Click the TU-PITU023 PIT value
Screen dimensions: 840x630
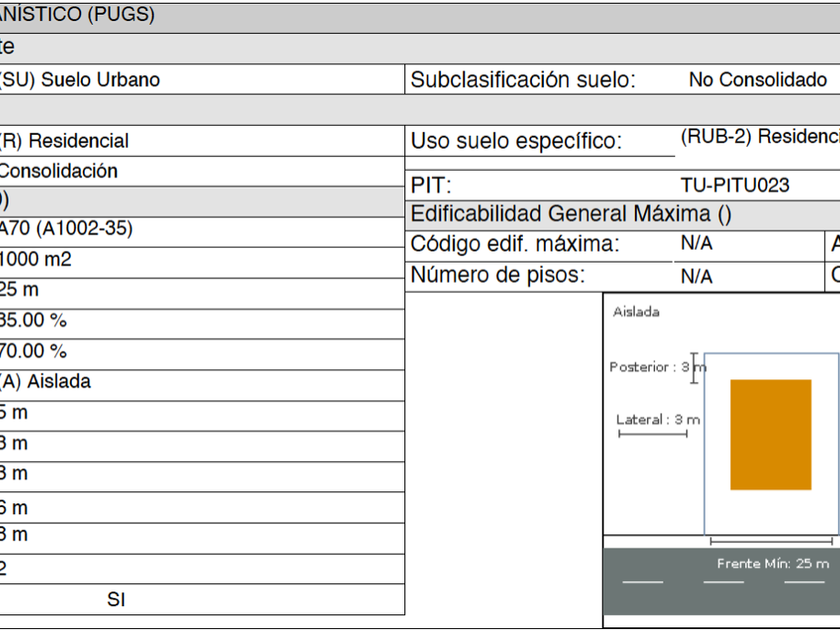coord(734,185)
